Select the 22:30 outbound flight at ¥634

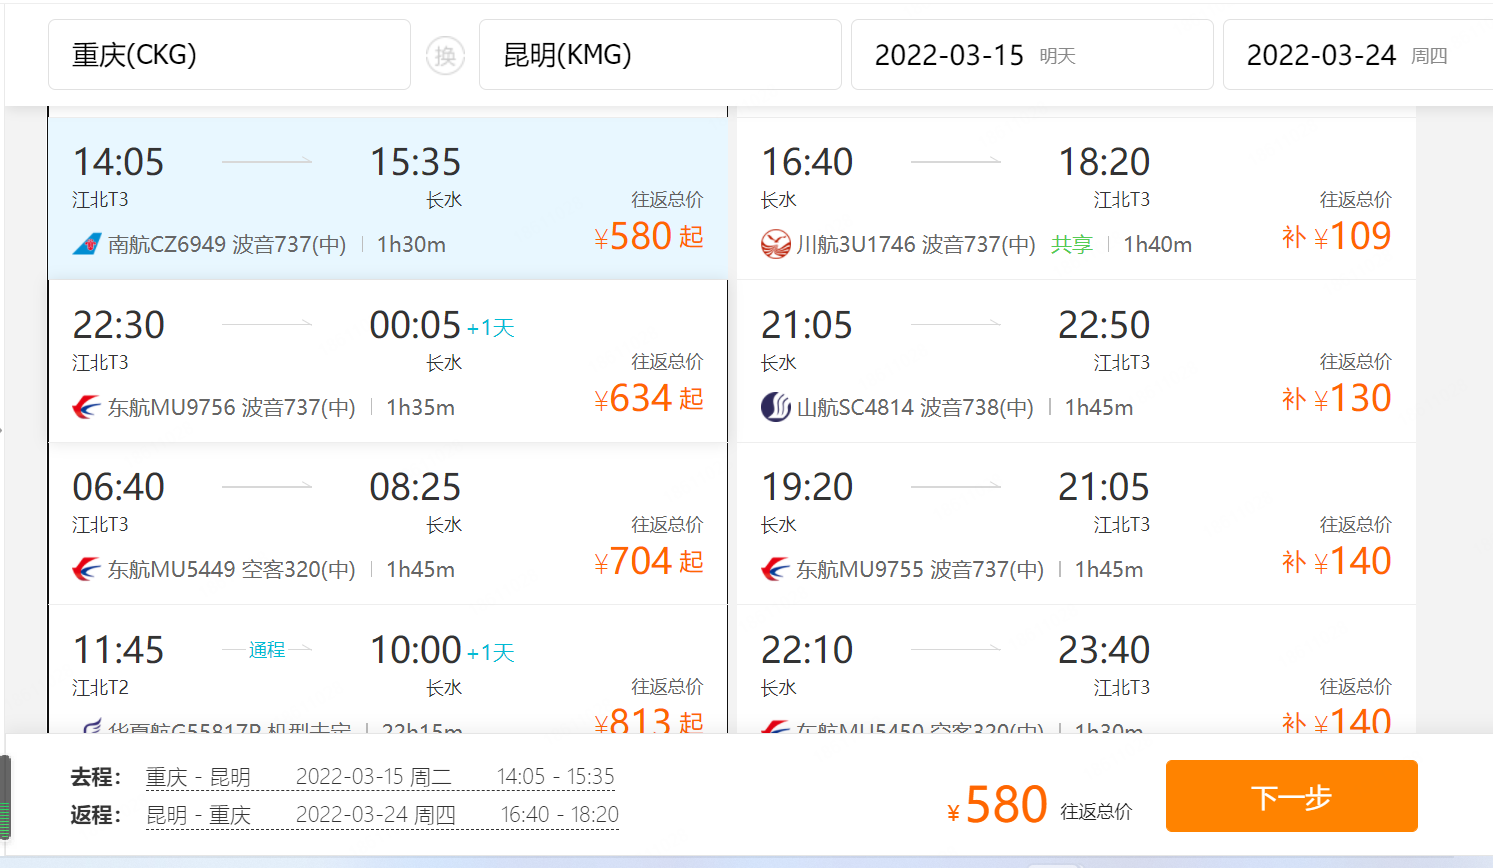click(387, 361)
